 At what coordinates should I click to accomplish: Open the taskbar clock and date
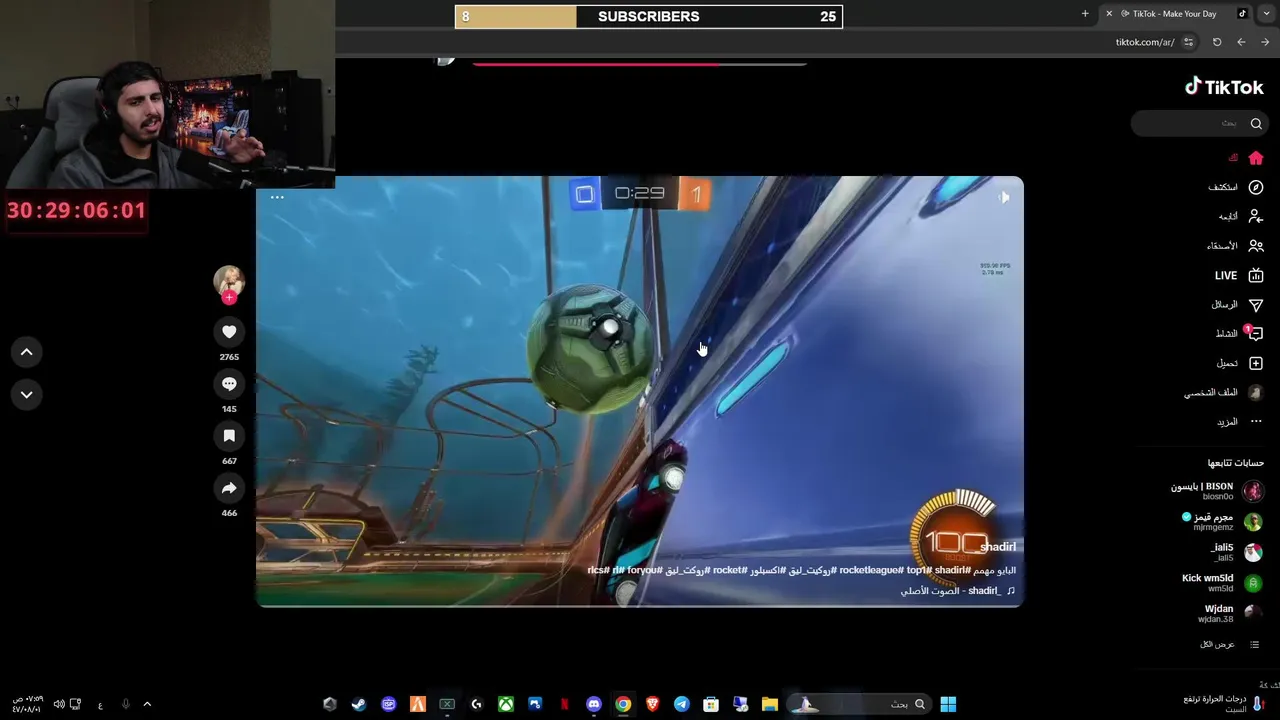(x=27, y=704)
